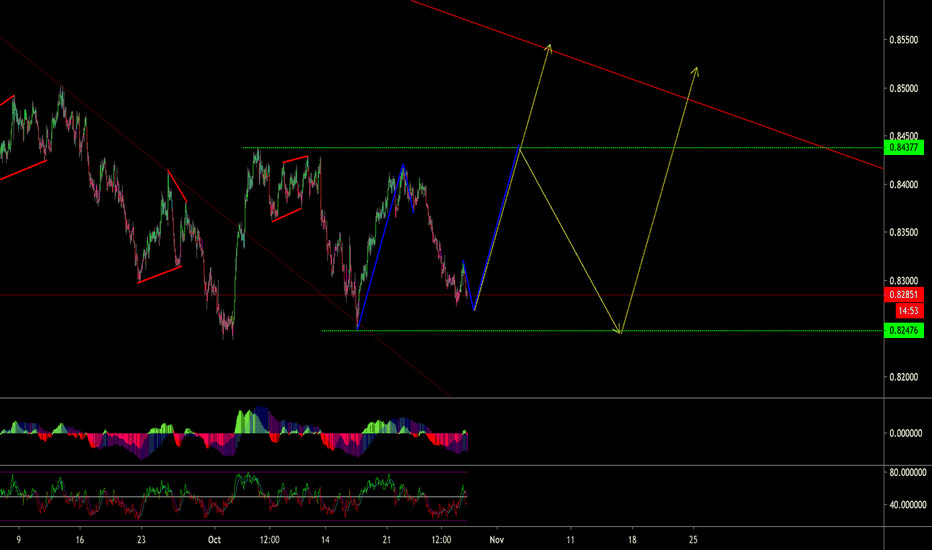Click the 0.000000 histogram axis value
Screen dimensions: 932x550
905,433
